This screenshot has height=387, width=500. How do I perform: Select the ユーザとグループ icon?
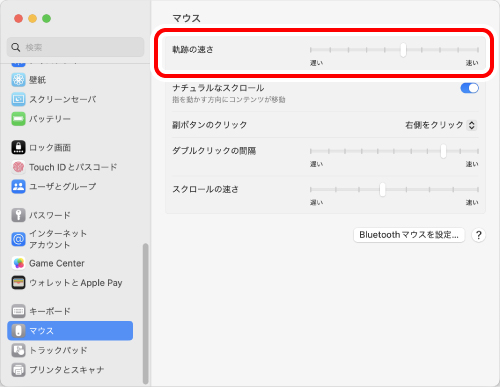coord(18,186)
